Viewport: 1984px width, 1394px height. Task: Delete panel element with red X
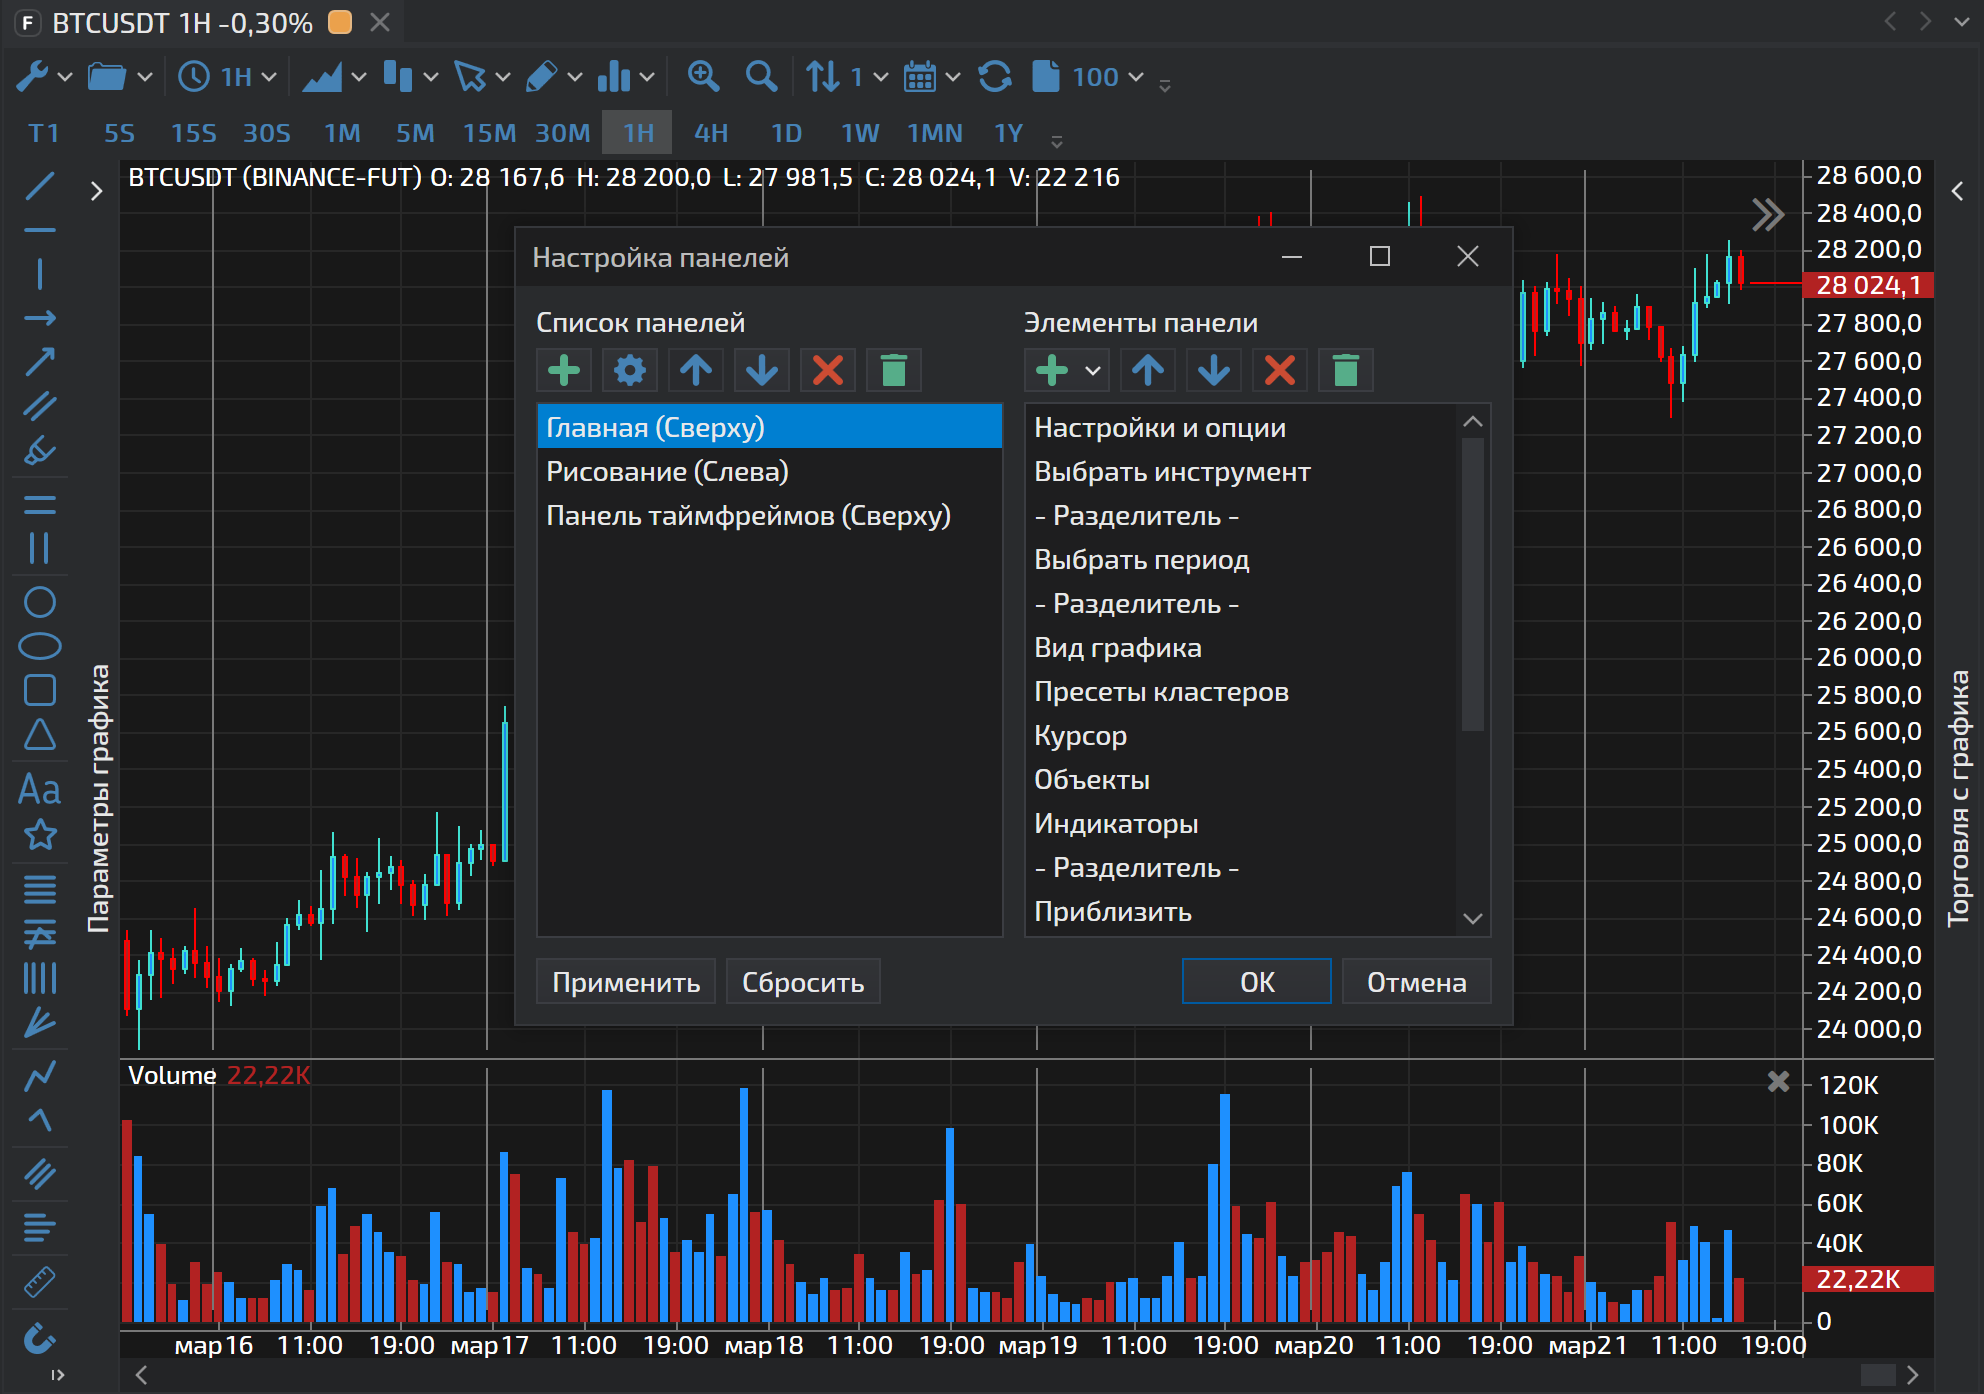coord(1280,371)
